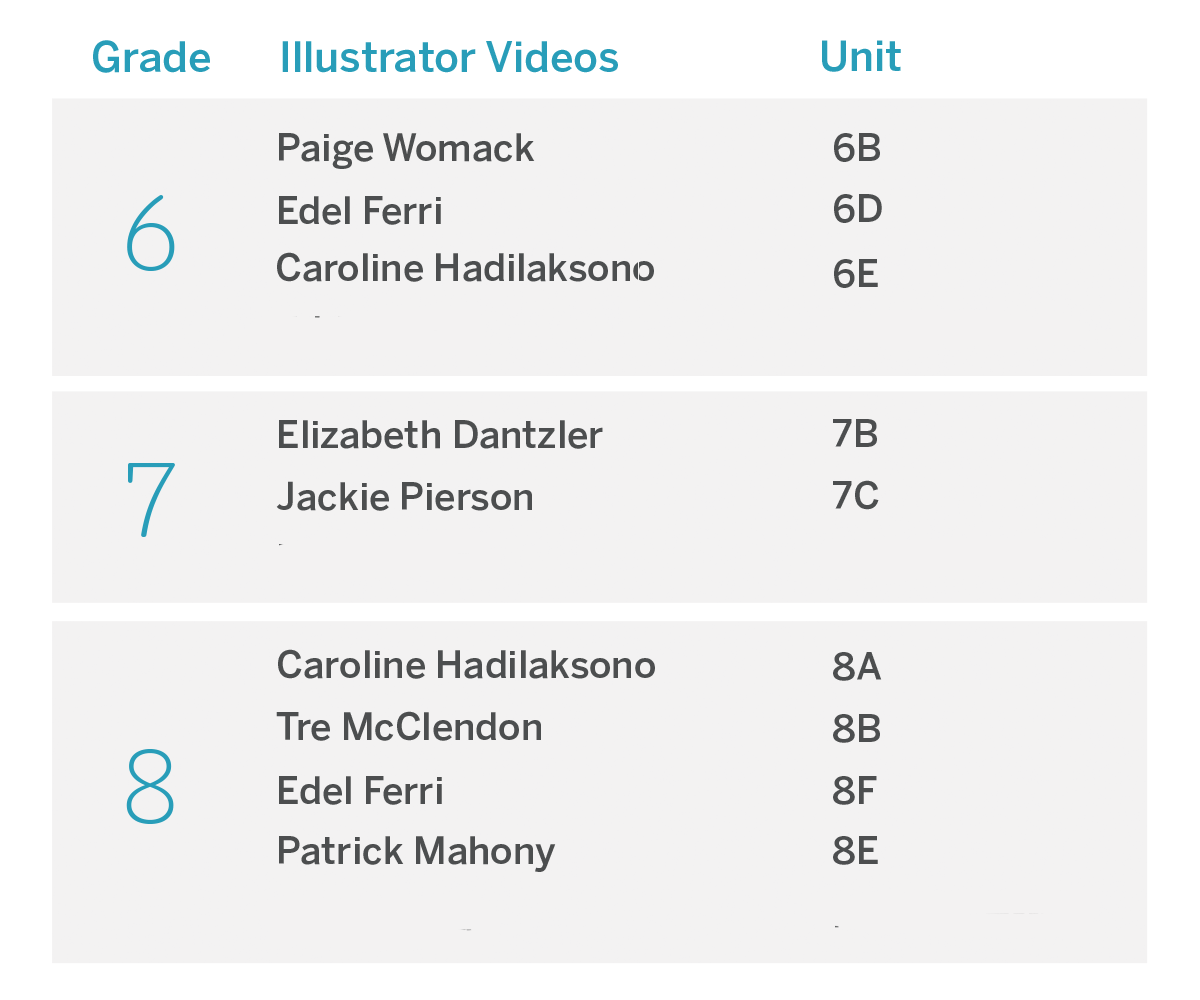Click the large grade 8 numeral

point(150,787)
